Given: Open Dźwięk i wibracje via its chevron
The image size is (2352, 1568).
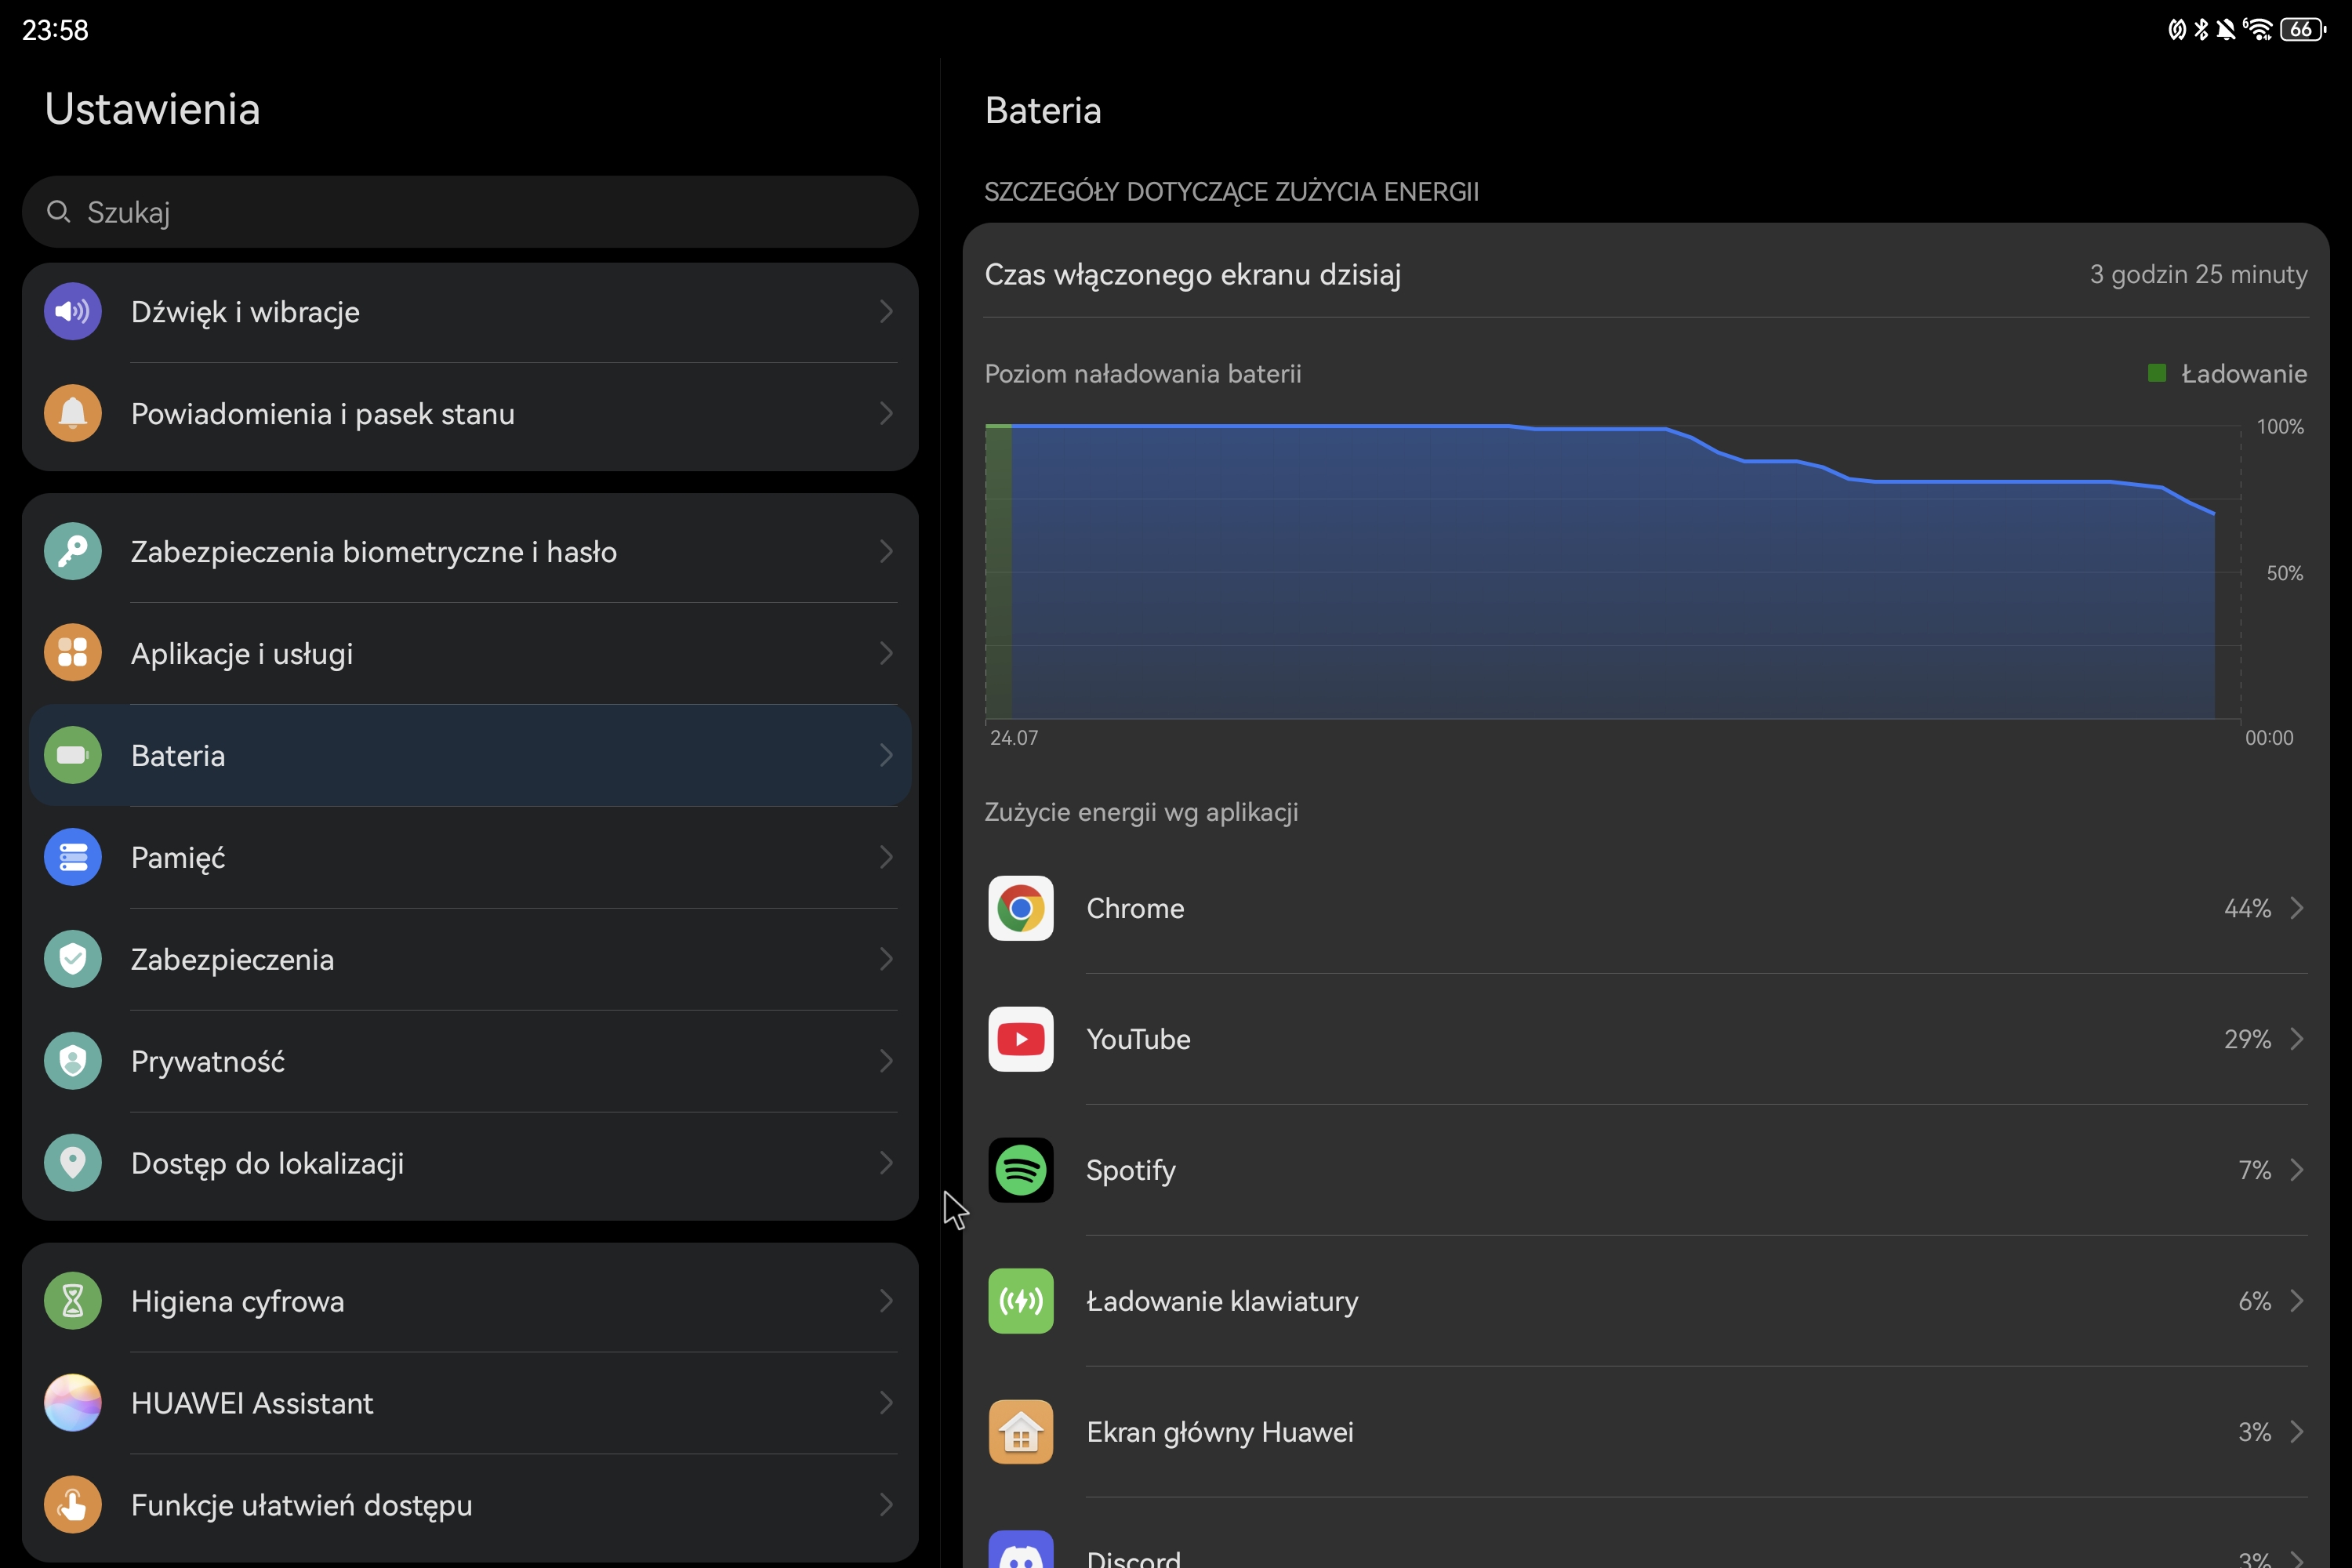Looking at the screenshot, I should tap(886, 311).
